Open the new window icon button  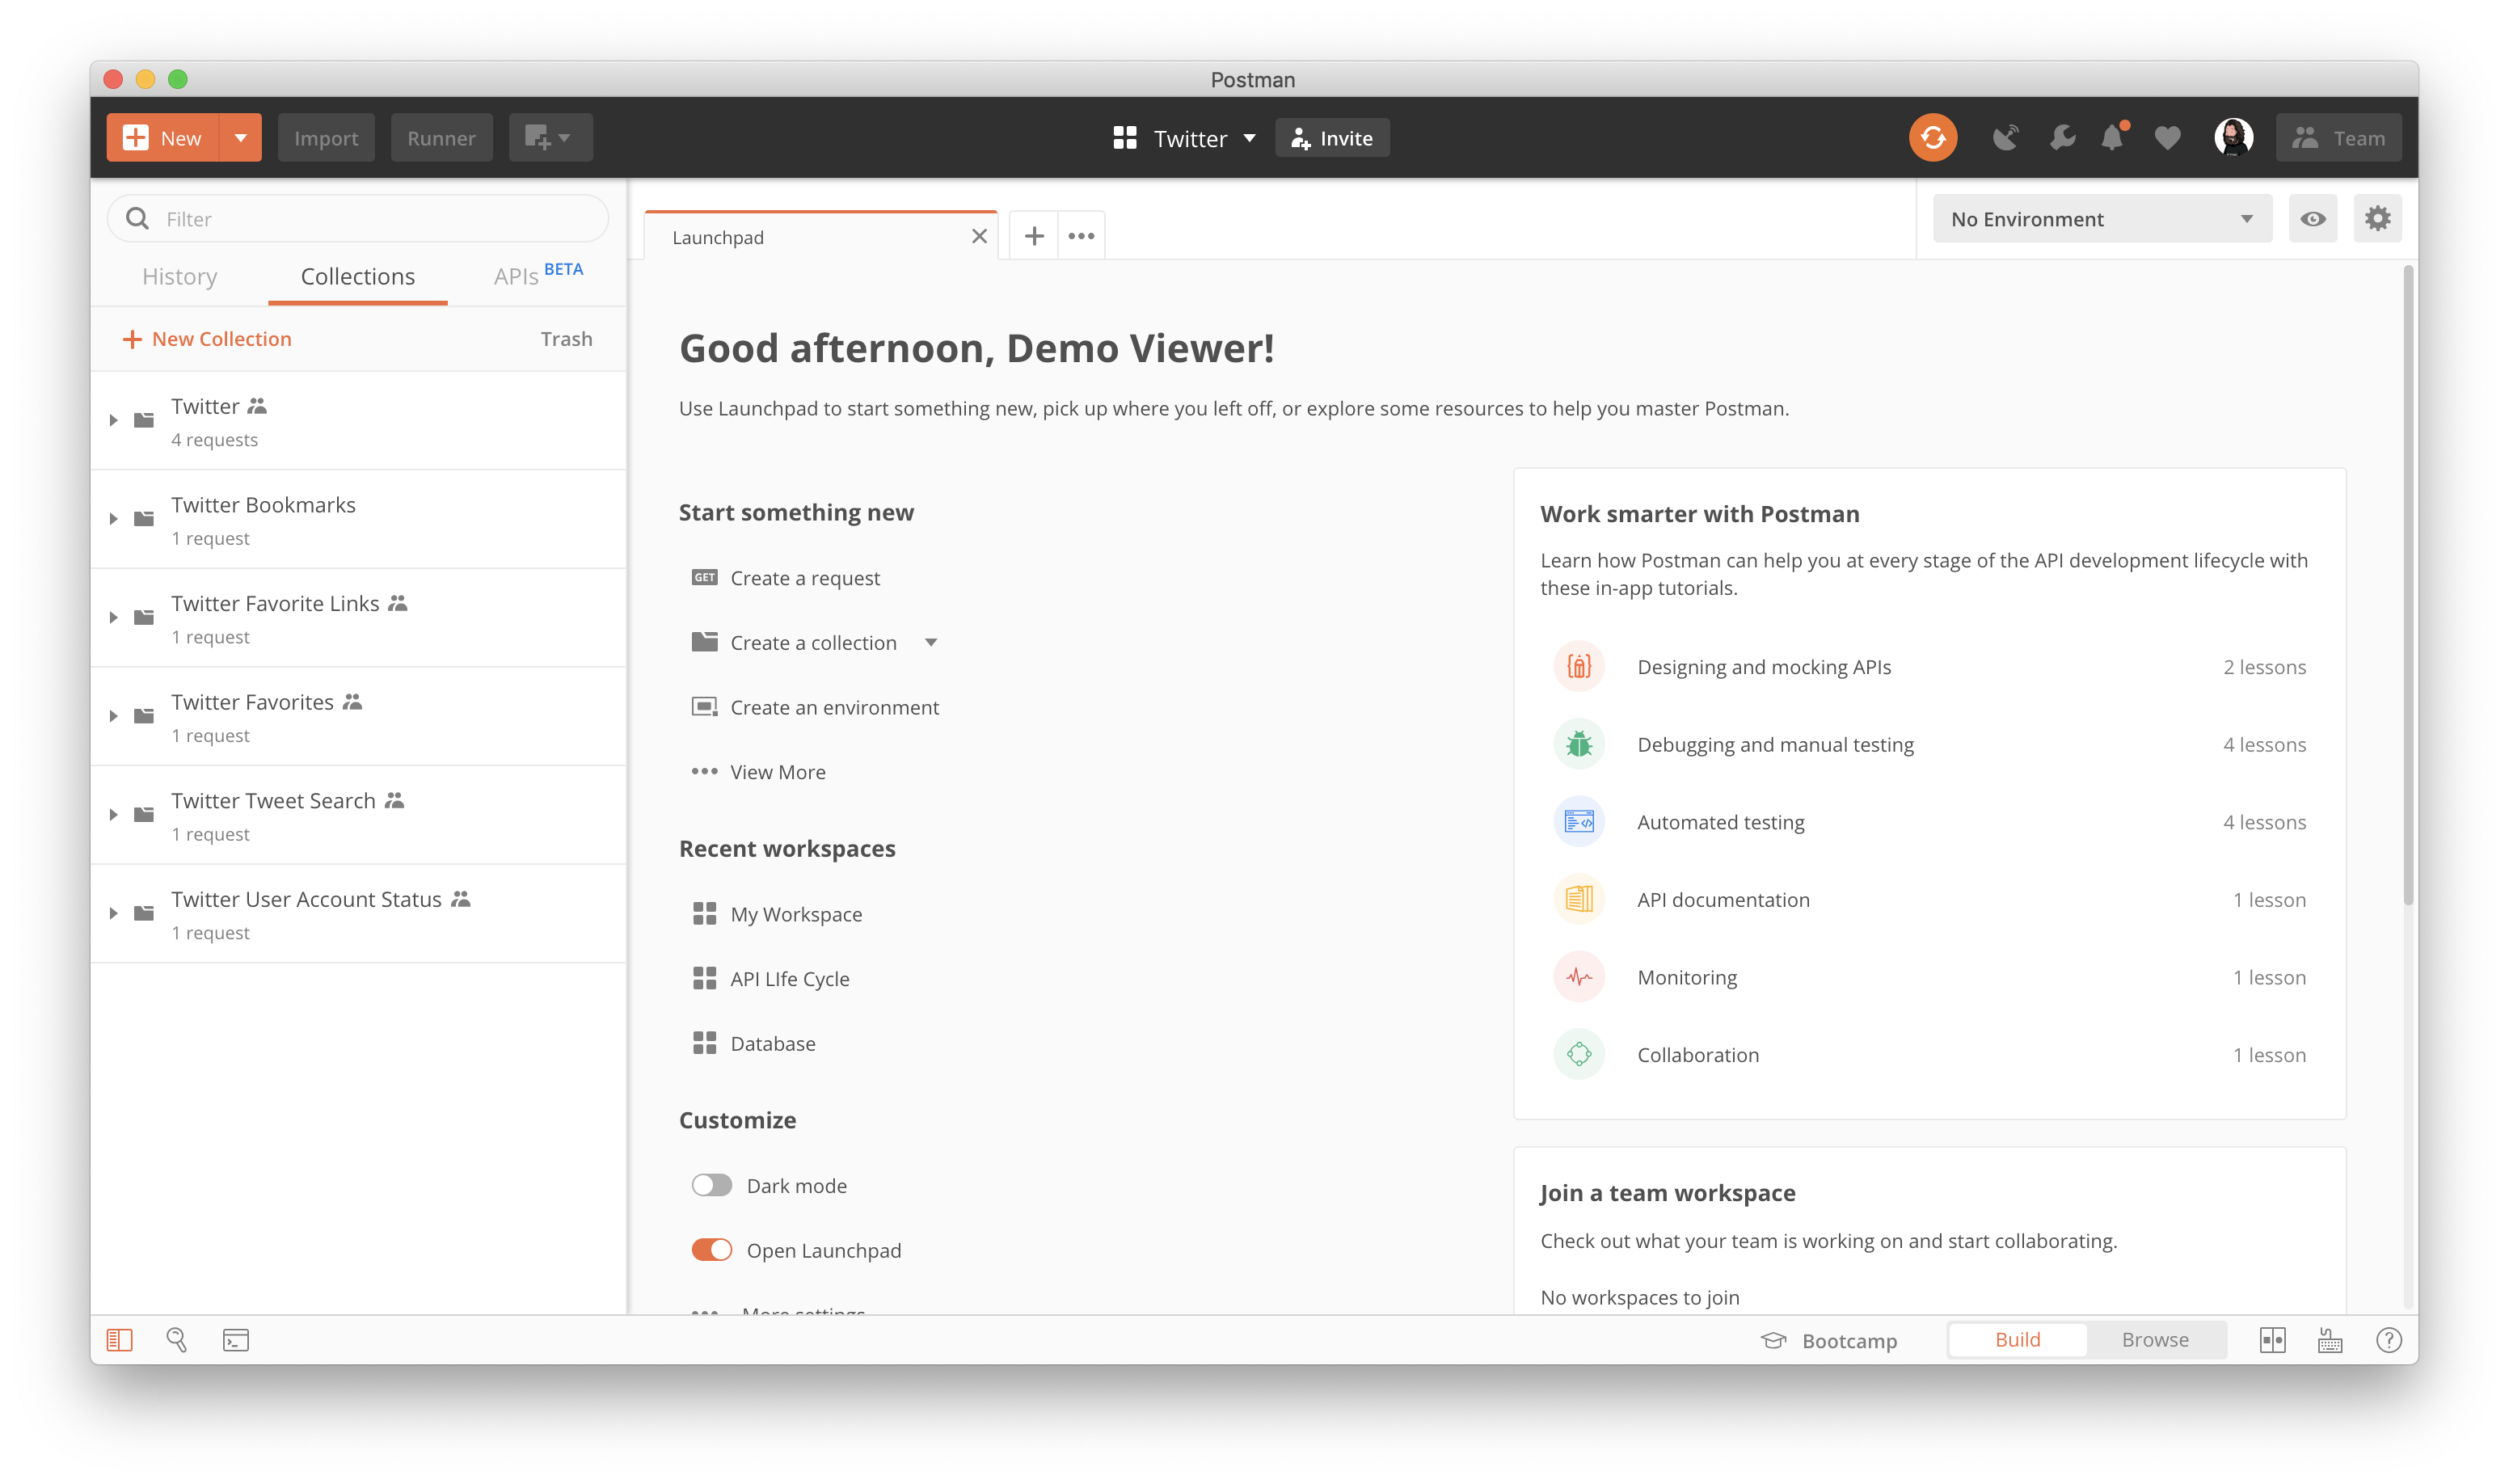(550, 138)
